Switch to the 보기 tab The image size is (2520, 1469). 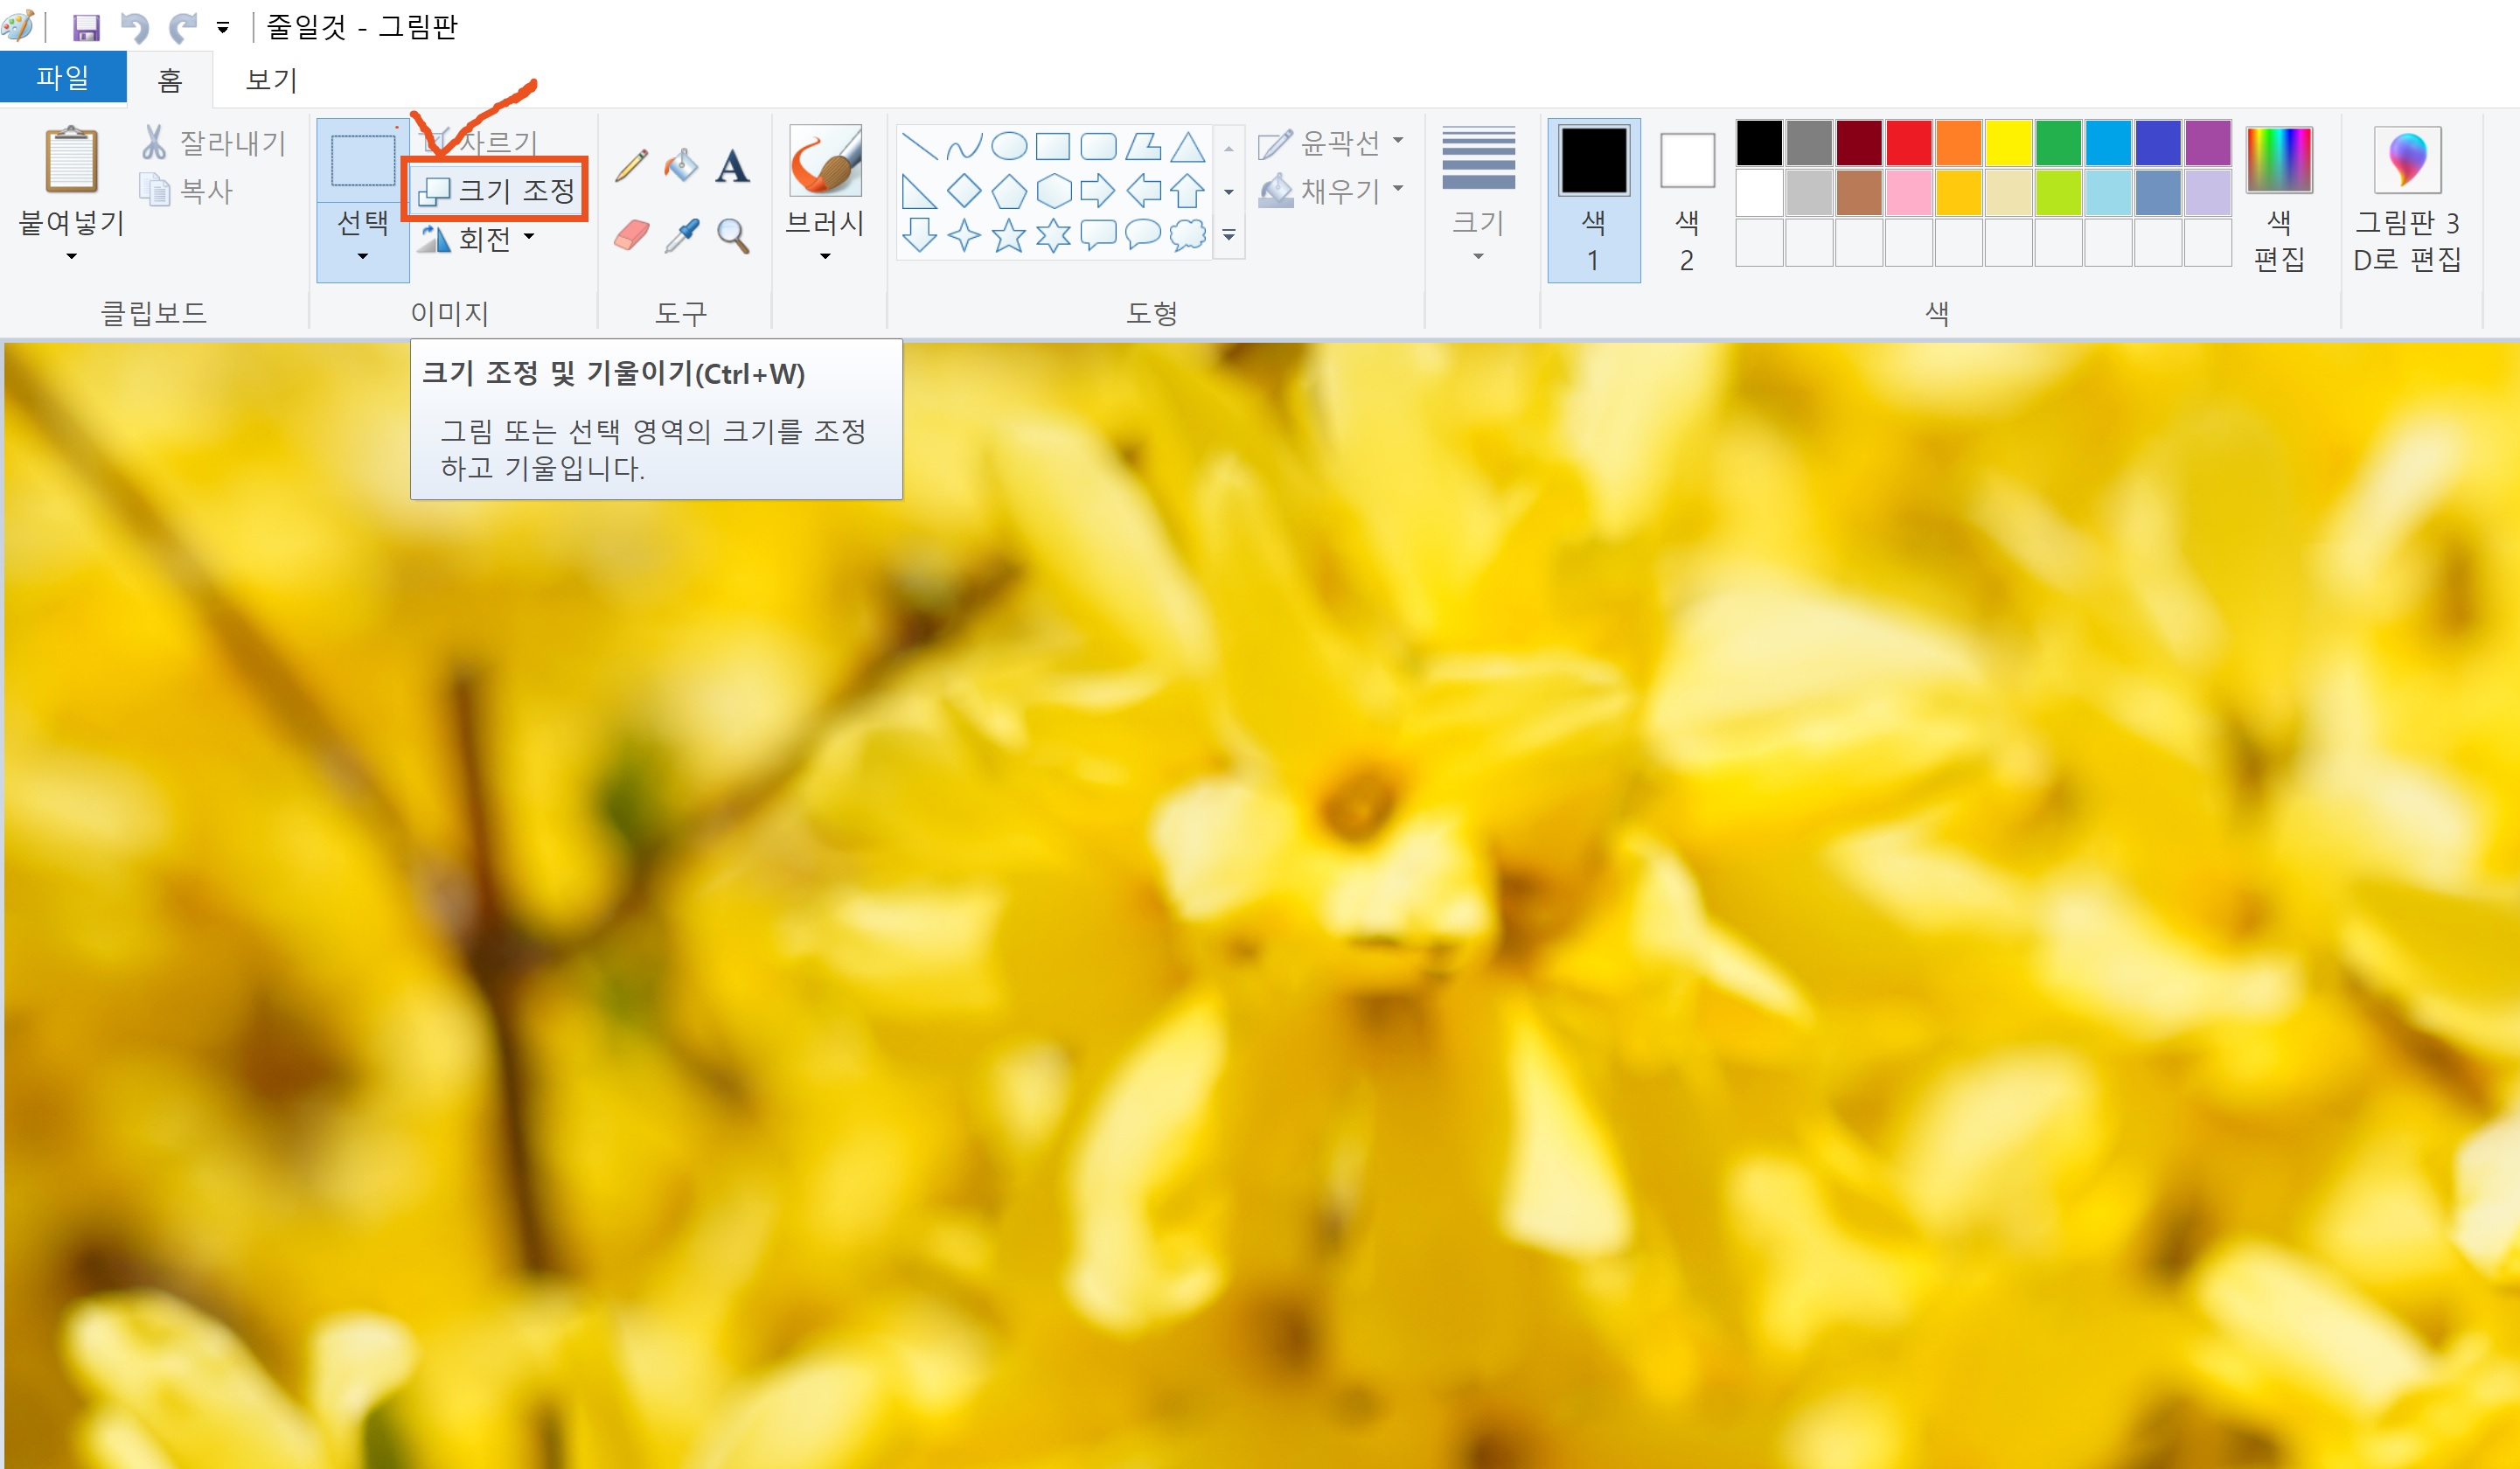coord(271,79)
